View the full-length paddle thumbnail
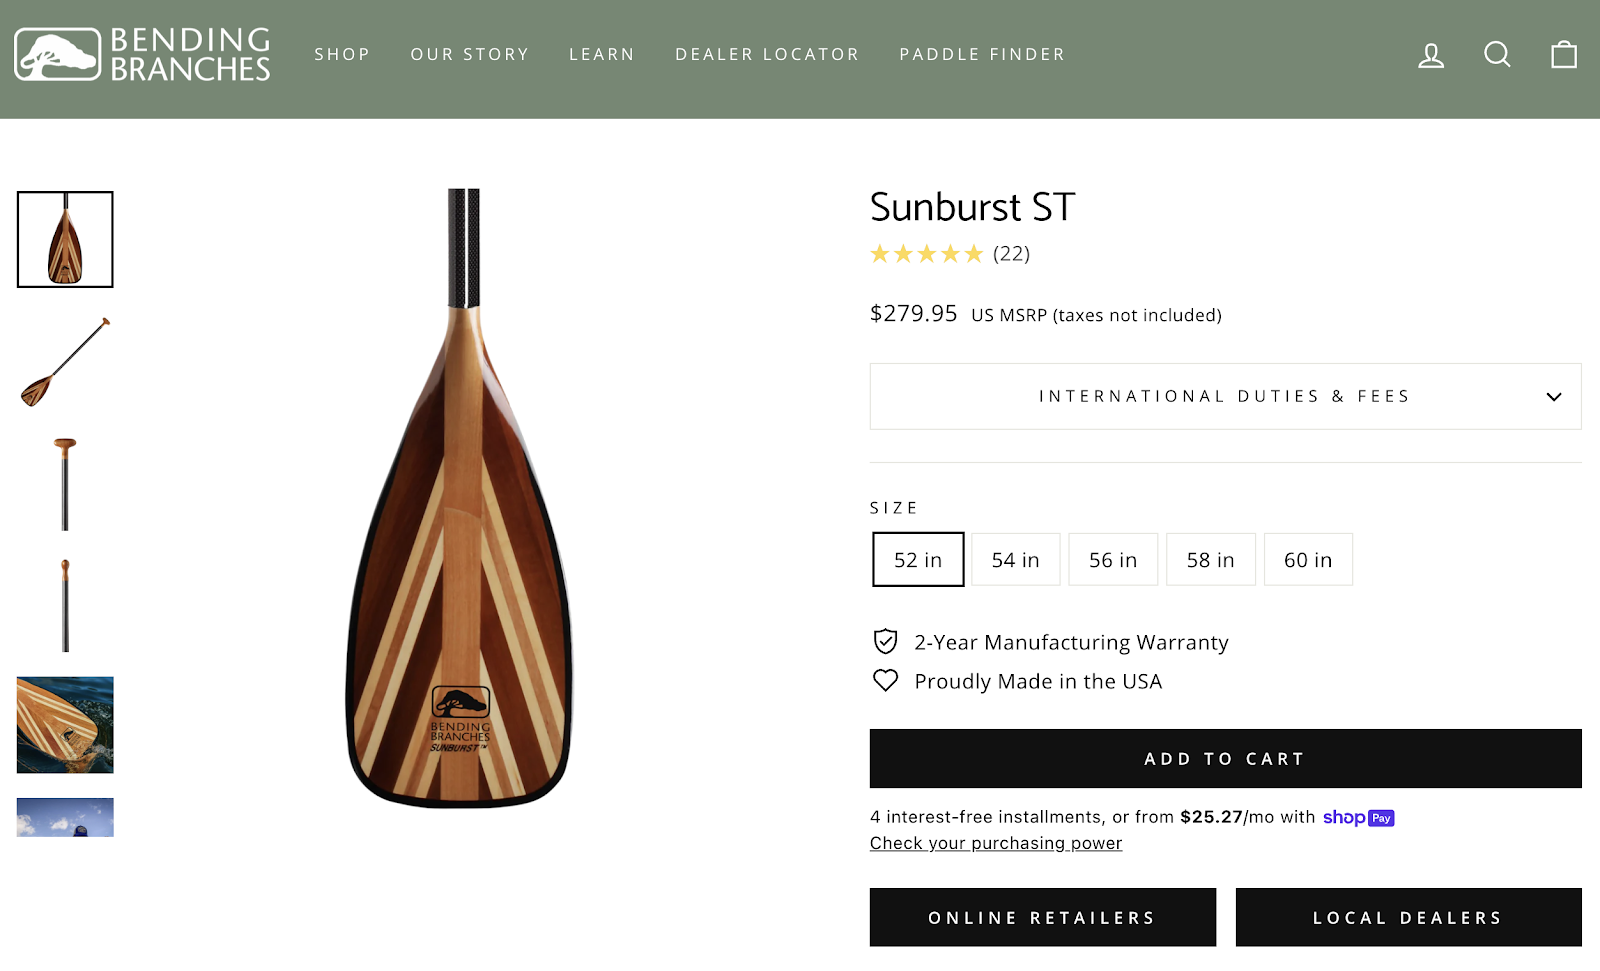The height and width of the screenshot is (971, 1600). click(65, 362)
